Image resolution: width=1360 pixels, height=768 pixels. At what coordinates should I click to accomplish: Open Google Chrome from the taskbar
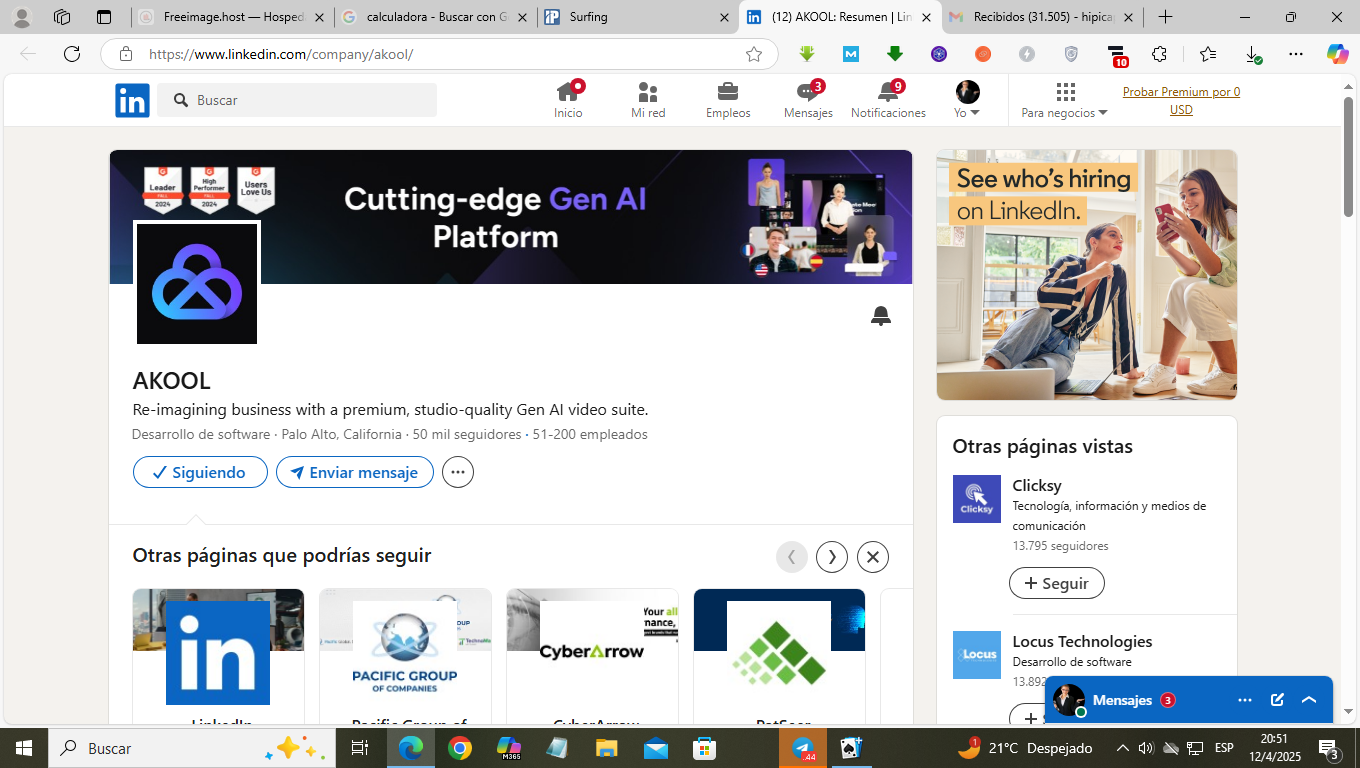click(x=460, y=748)
